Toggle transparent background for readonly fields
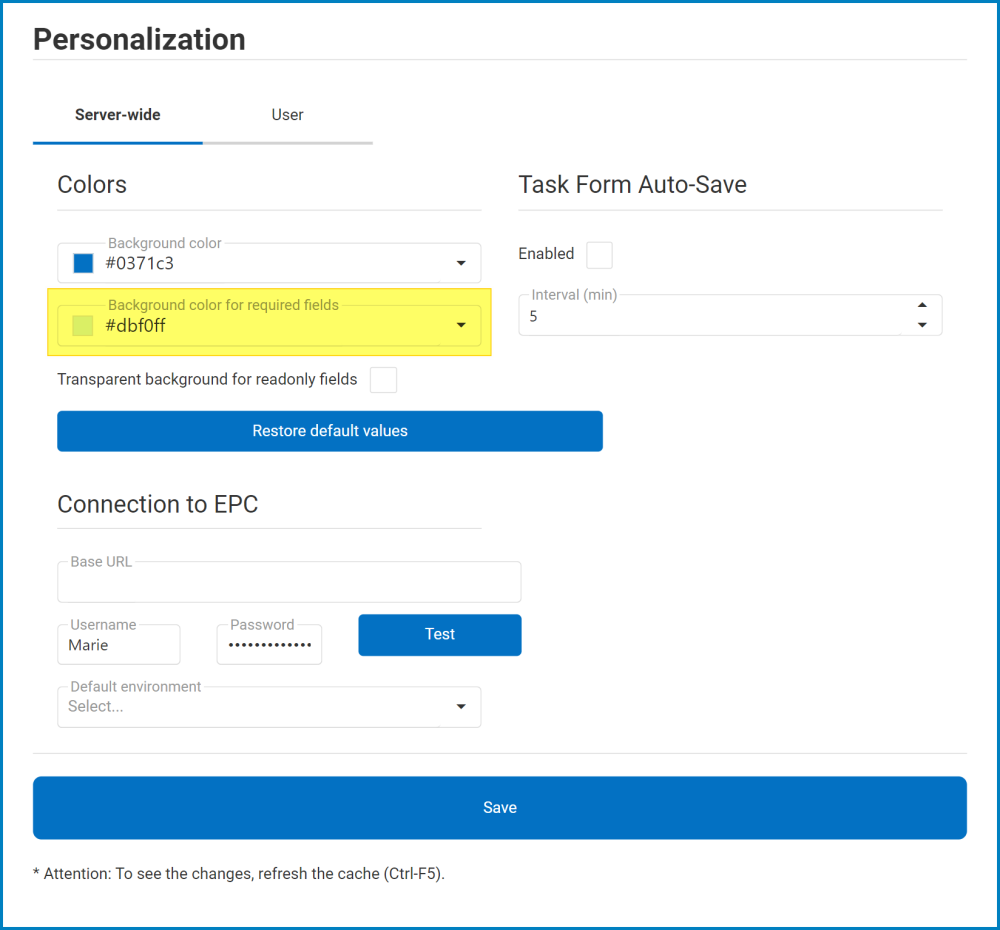1000x930 pixels. coord(383,379)
